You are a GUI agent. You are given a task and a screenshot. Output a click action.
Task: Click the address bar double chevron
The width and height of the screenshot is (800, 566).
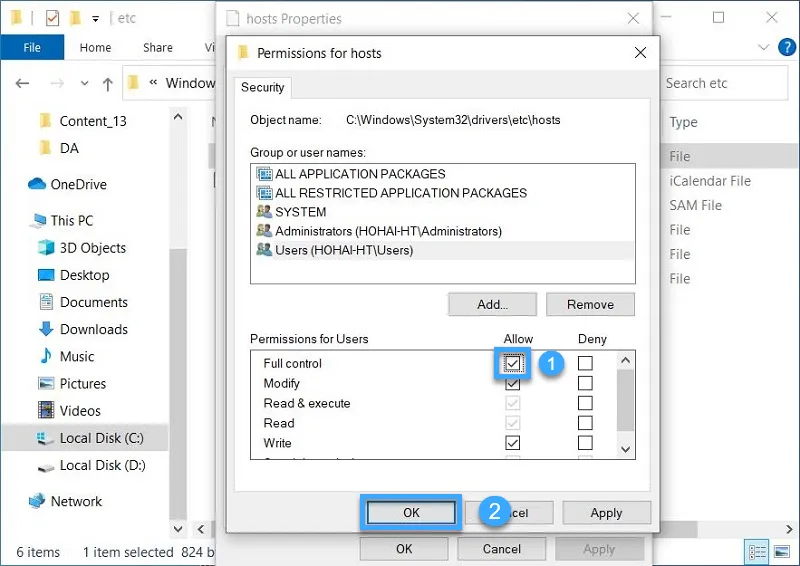[153, 83]
